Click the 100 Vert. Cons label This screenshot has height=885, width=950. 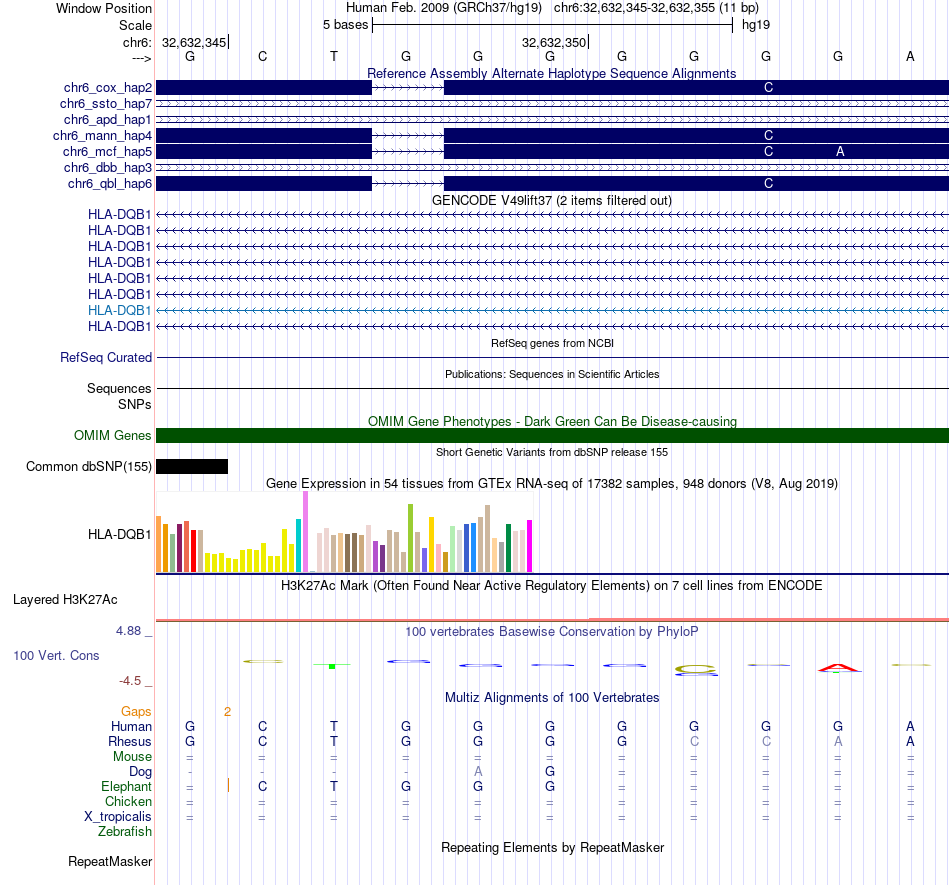tap(56, 655)
